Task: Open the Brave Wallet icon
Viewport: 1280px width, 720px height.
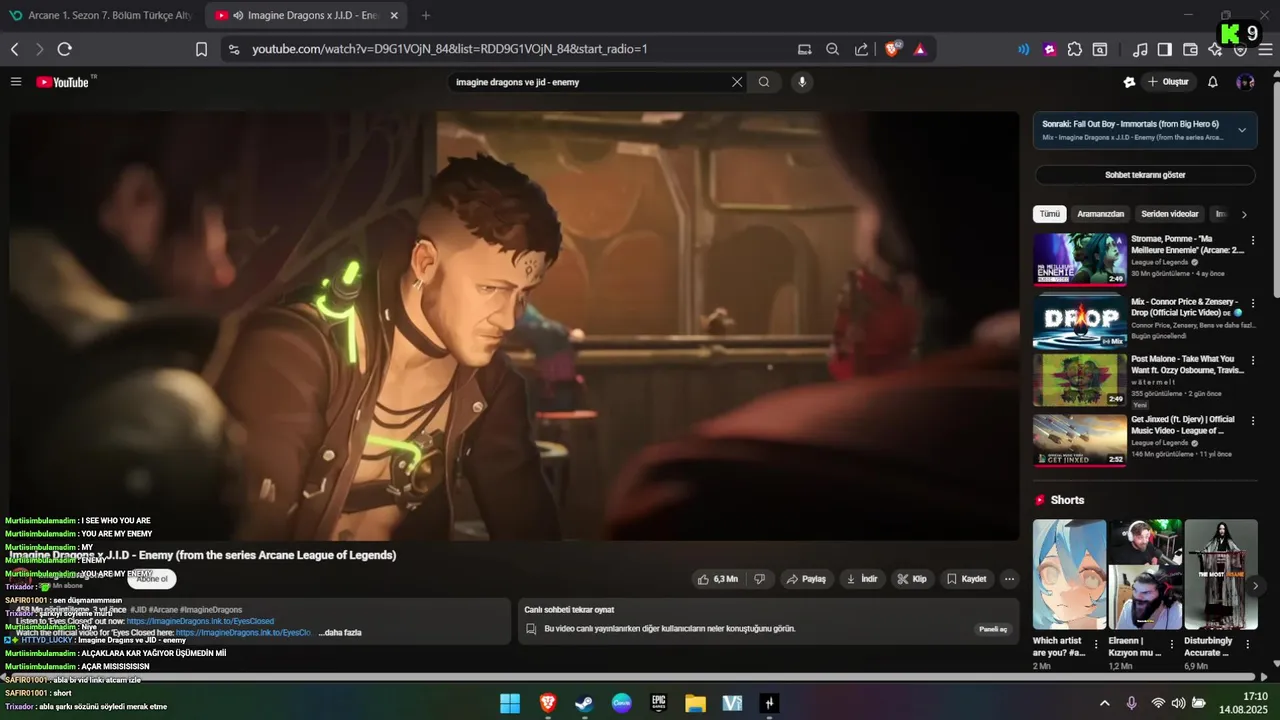Action: (1190, 49)
